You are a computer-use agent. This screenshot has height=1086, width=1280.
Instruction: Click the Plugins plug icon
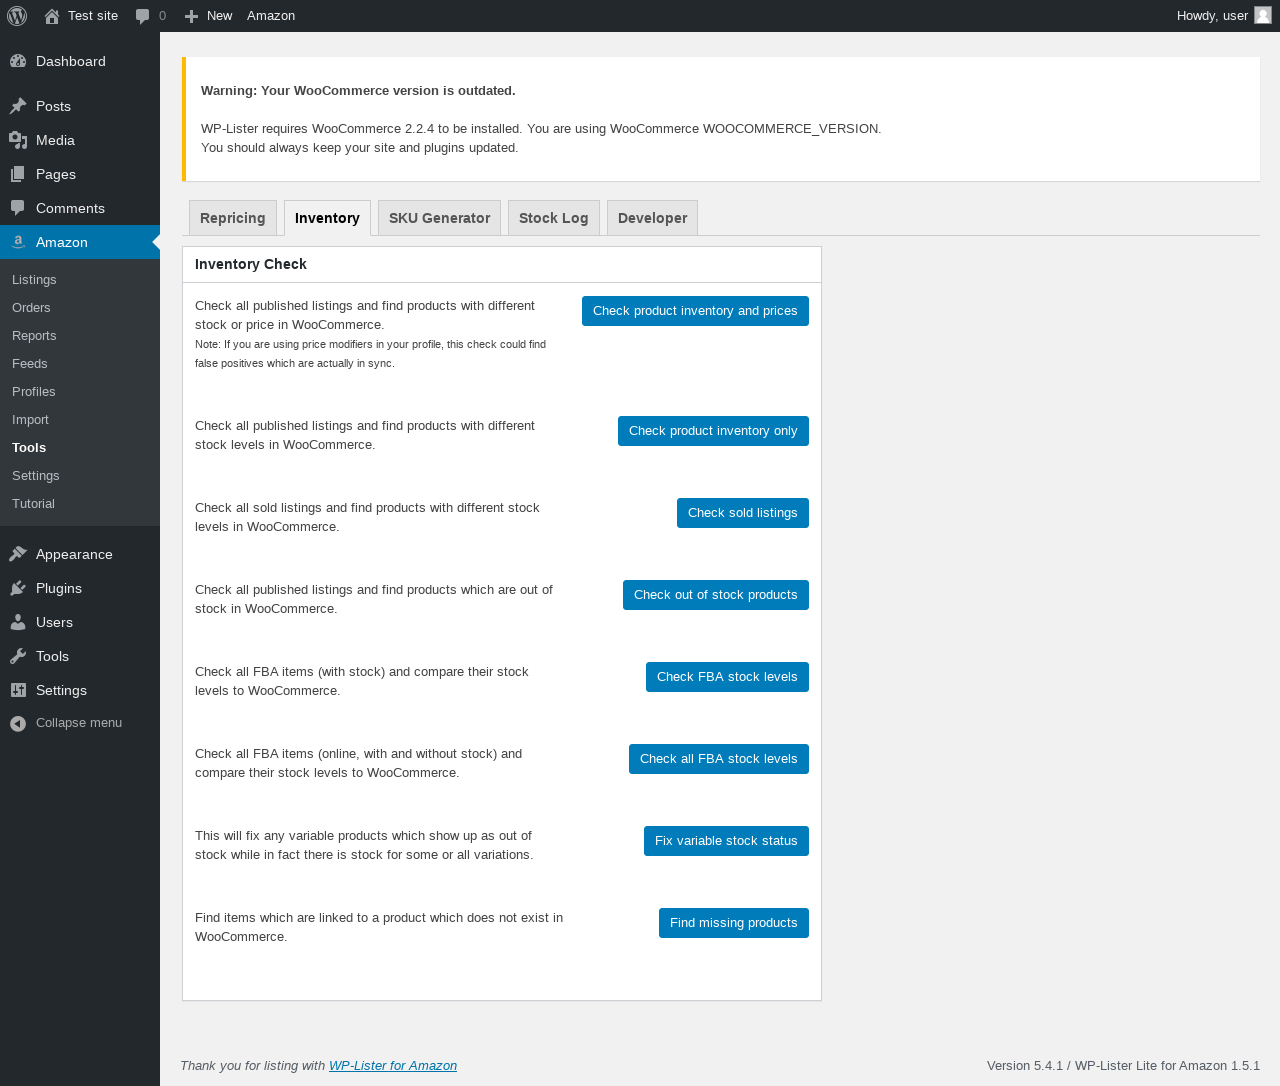tap(18, 588)
